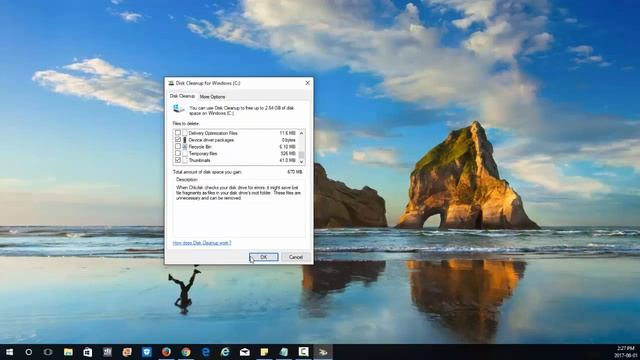
Task: Check the Delivery Optimization Files checkbox
Action: [178, 133]
